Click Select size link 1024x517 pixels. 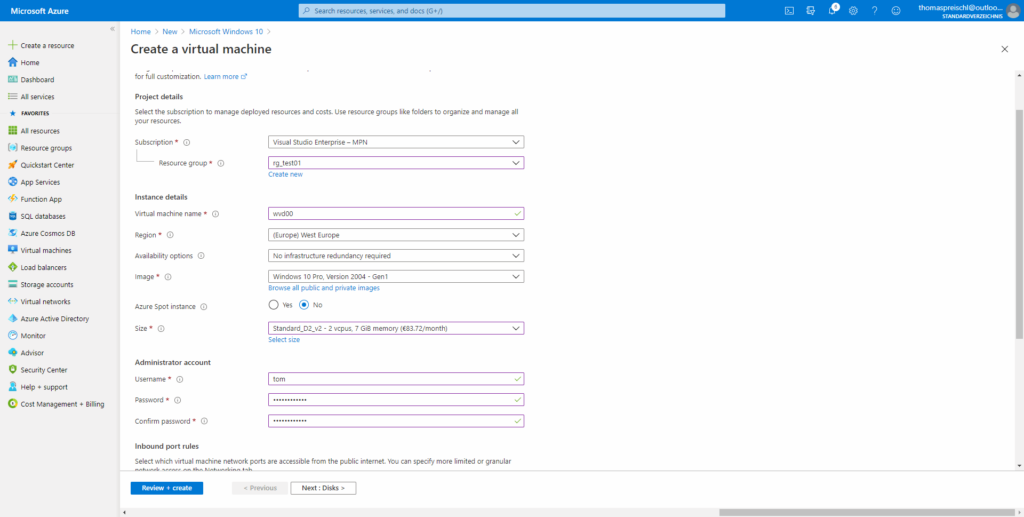(284, 339)
